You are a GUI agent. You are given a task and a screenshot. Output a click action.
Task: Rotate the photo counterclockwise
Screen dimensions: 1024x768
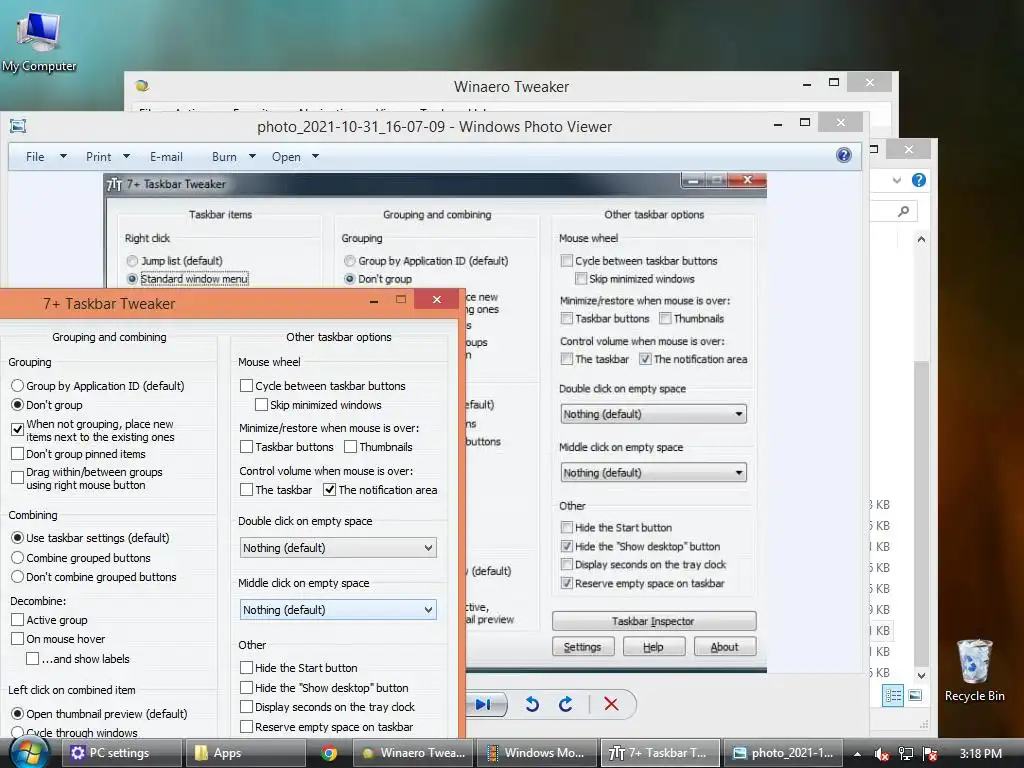(532, 704)
